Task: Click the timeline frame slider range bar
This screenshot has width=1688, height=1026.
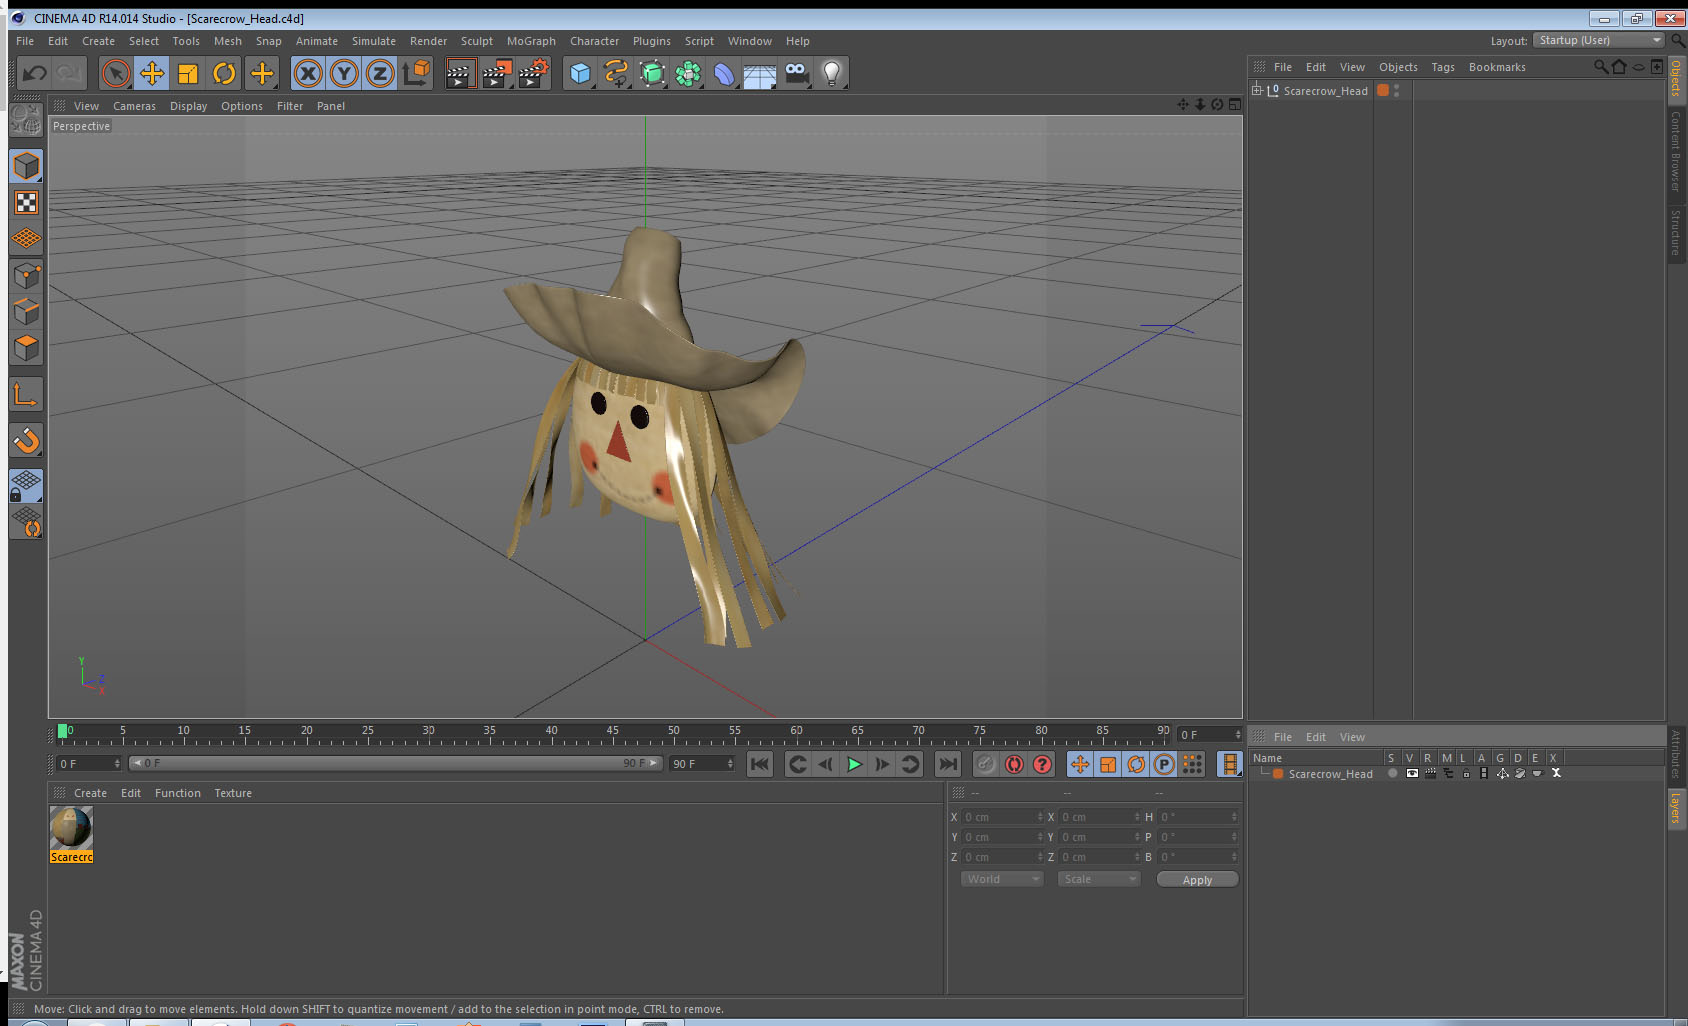Action: [x=396, y=763]
